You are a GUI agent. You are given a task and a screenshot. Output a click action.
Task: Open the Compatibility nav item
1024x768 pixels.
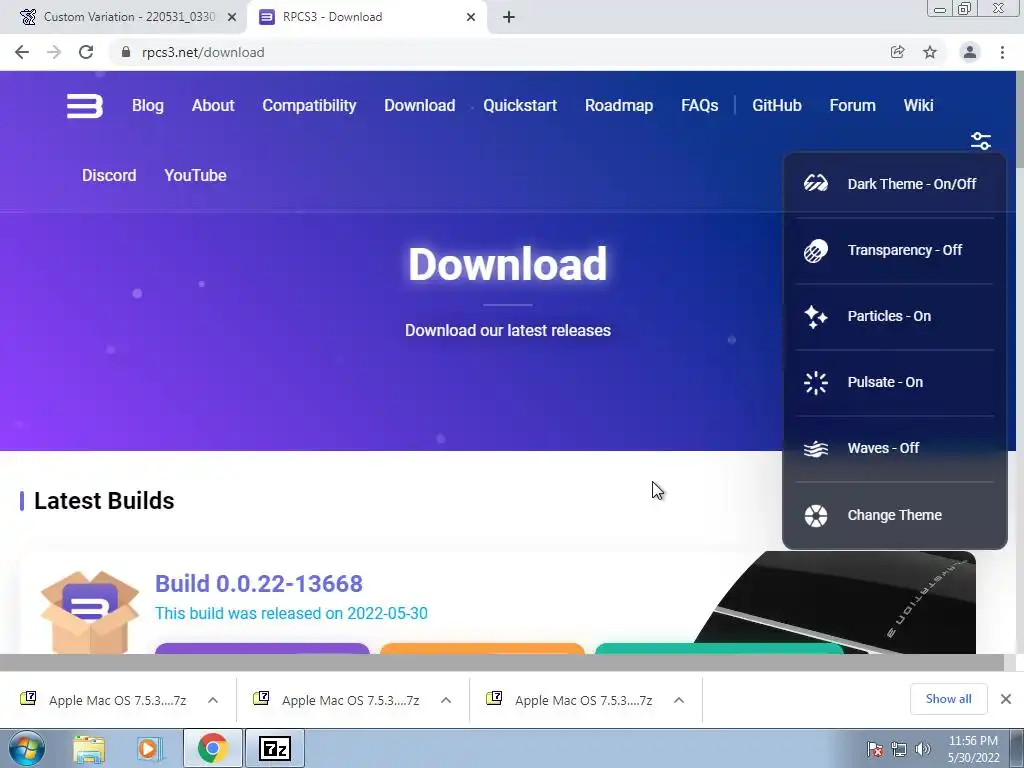310,105
